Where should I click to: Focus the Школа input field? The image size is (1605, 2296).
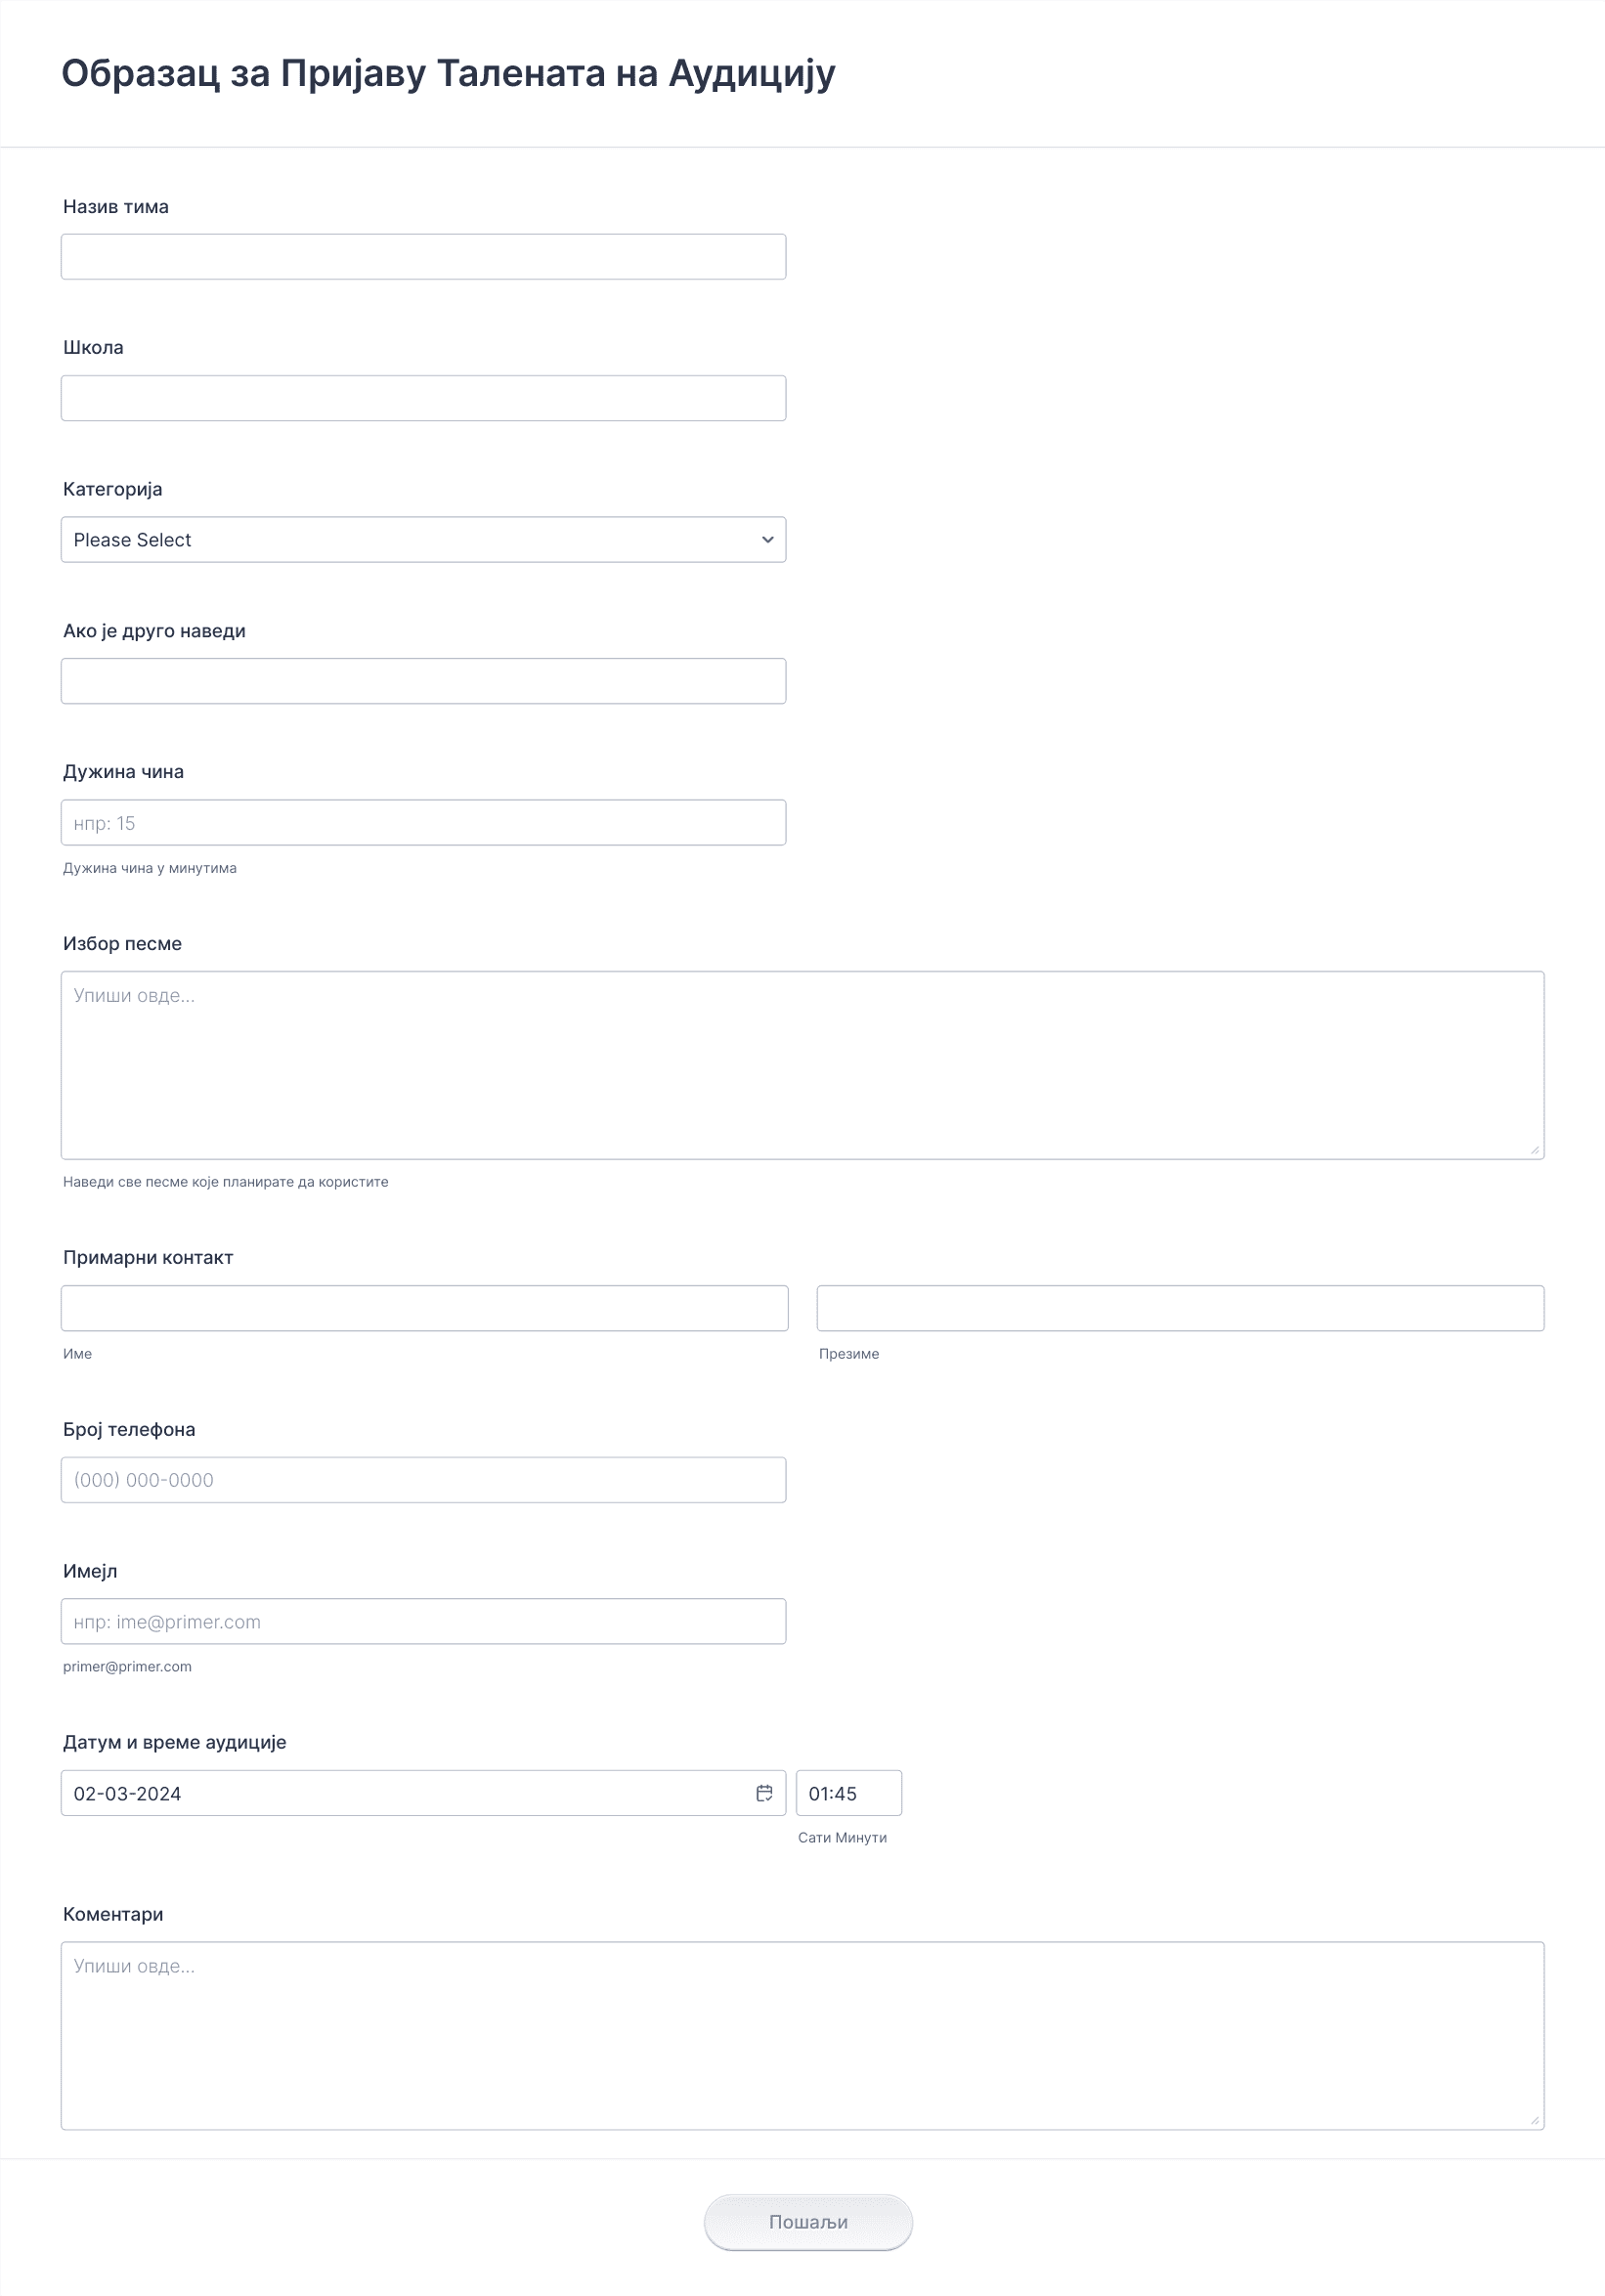coord(423,398)
